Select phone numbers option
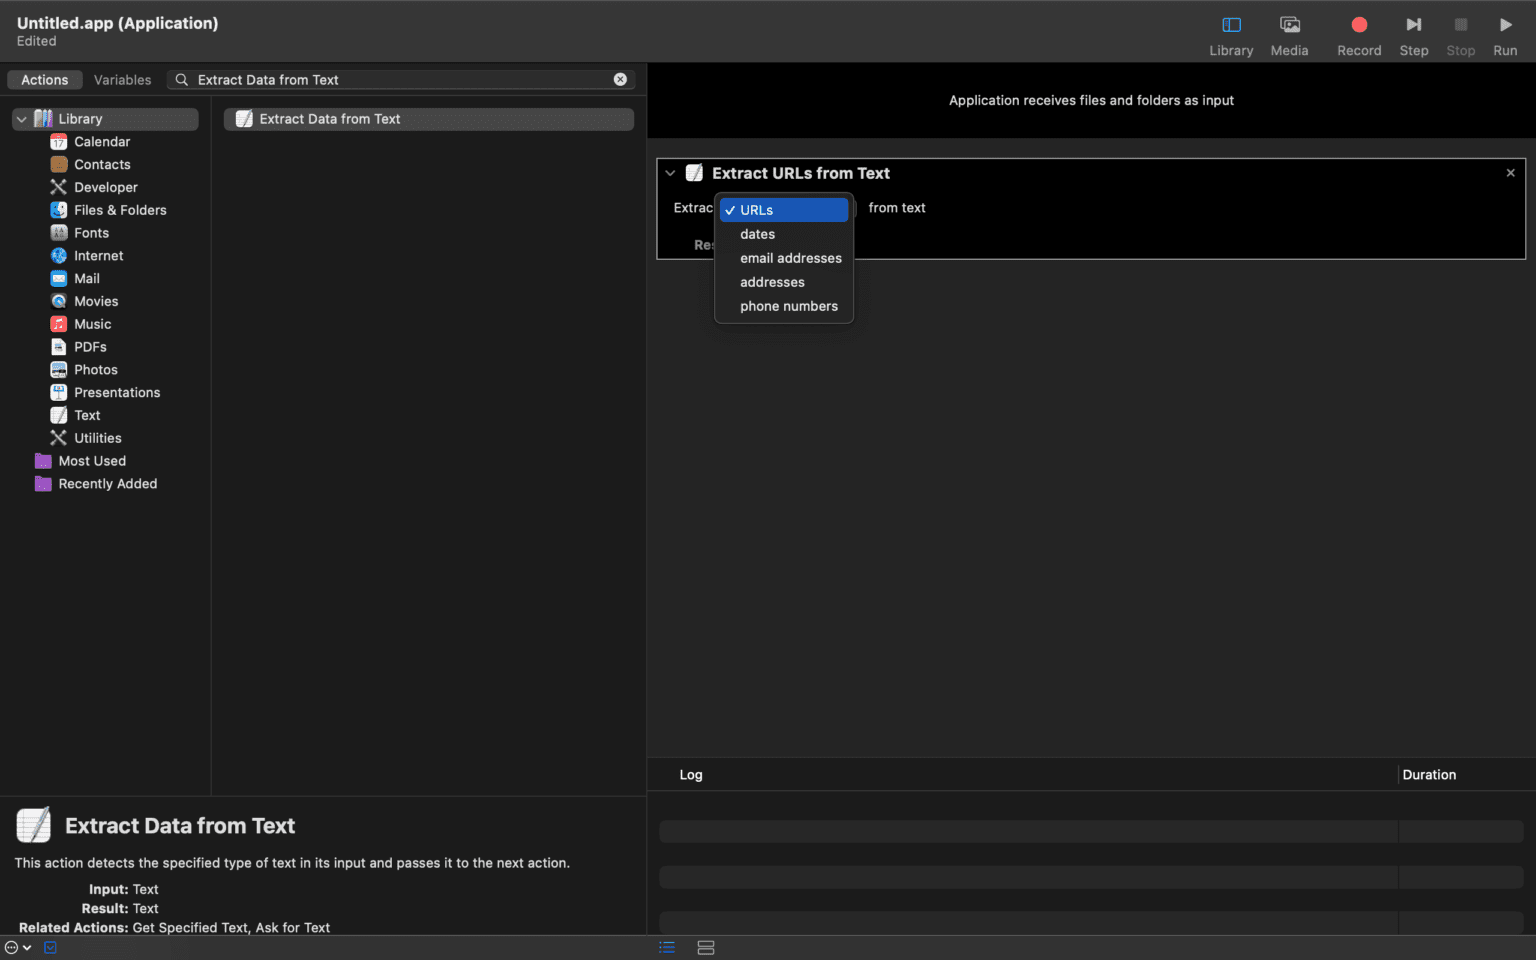 point(788,306)
